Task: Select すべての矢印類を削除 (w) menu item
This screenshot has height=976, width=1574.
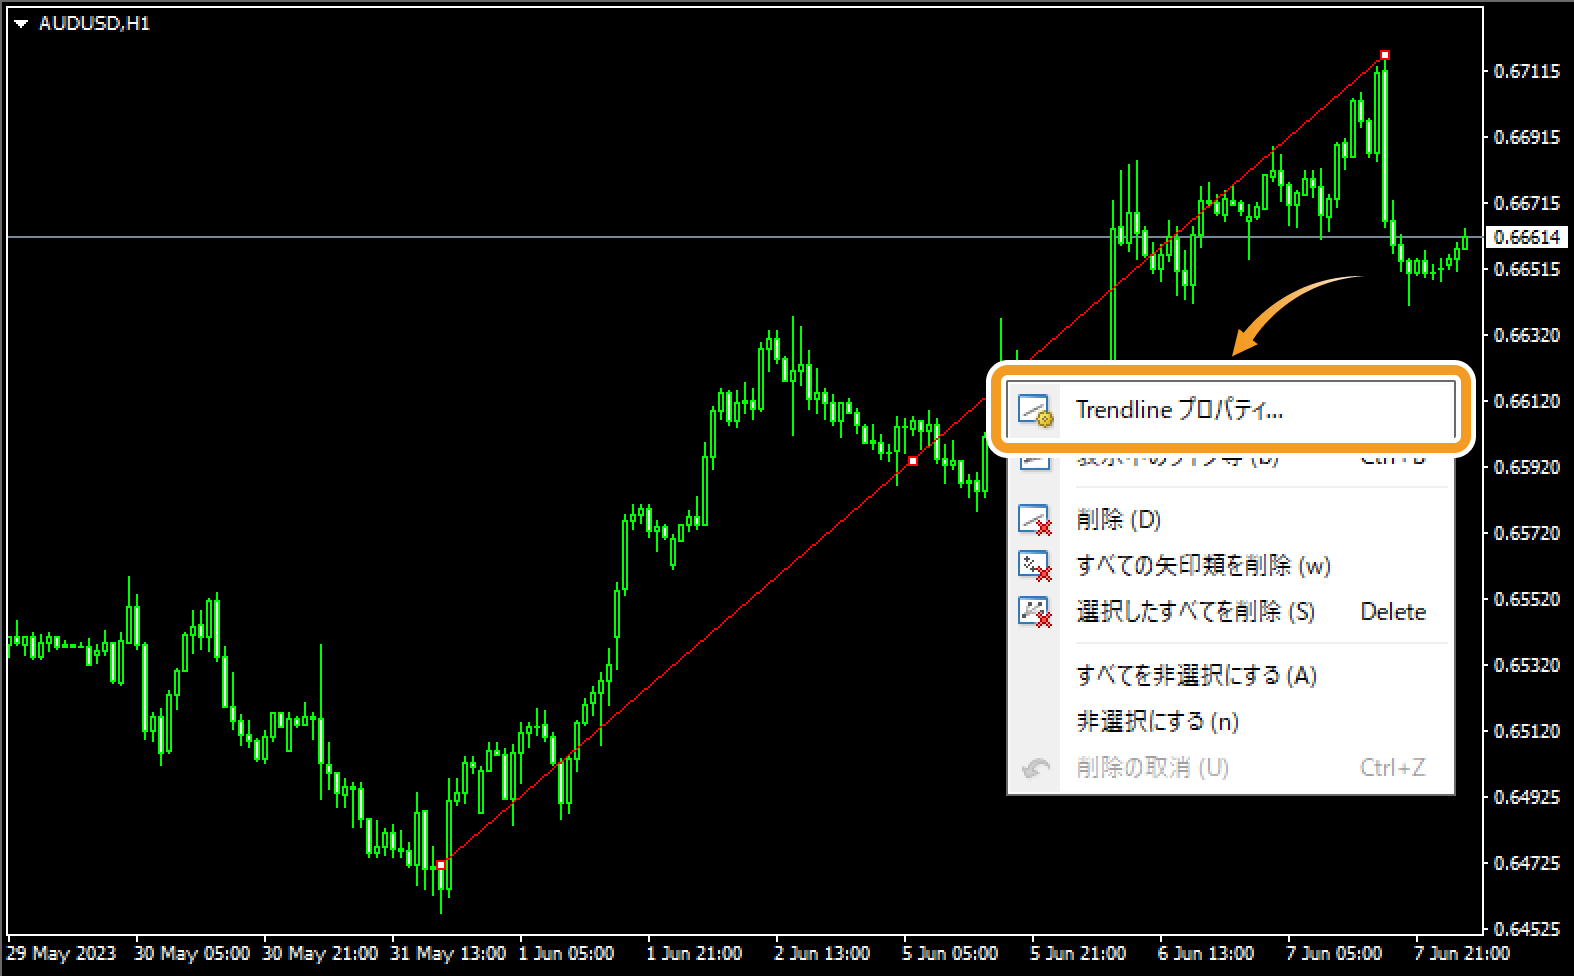Action: tap(1230, 566)
